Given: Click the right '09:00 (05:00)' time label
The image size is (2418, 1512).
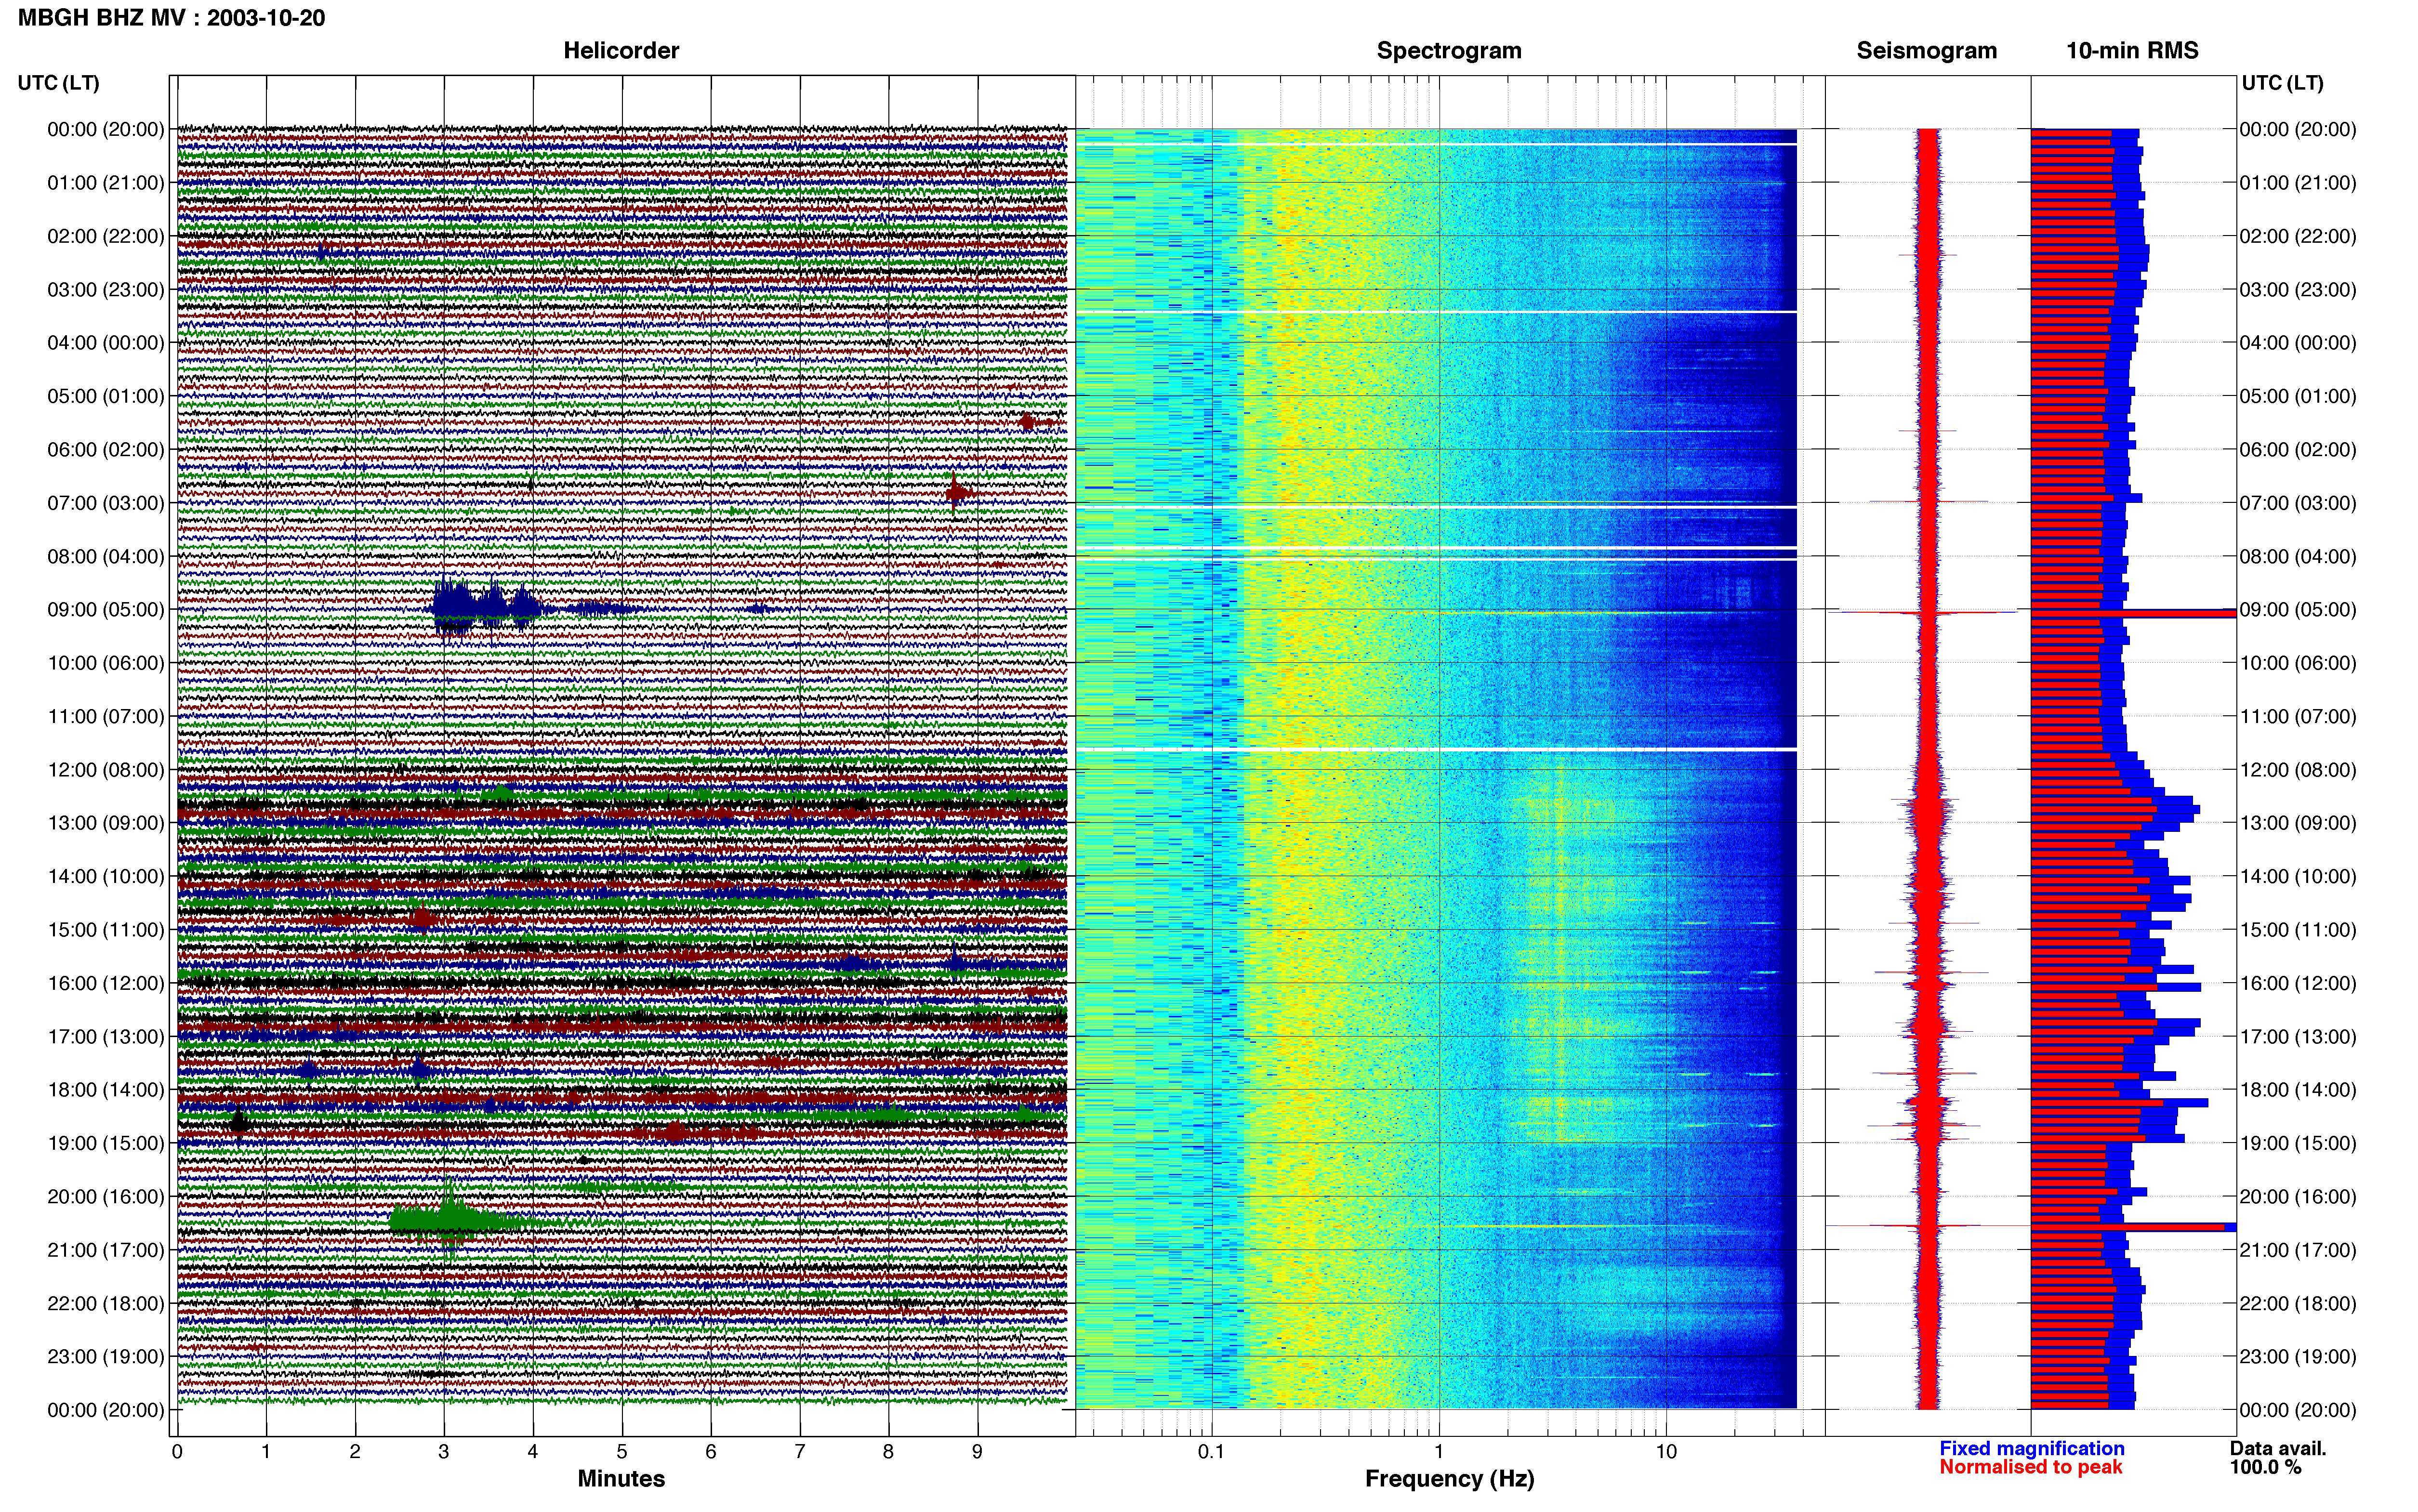Looking at the screenshot, I should point(2298,610).
